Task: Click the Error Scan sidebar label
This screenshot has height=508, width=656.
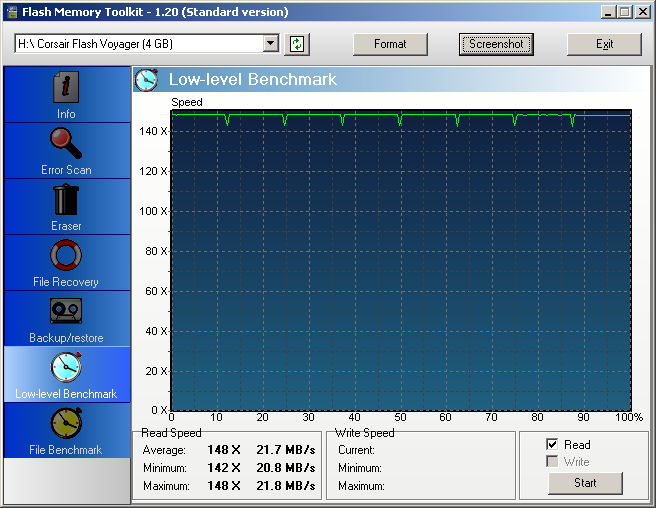Action: (x=66, y=170)
